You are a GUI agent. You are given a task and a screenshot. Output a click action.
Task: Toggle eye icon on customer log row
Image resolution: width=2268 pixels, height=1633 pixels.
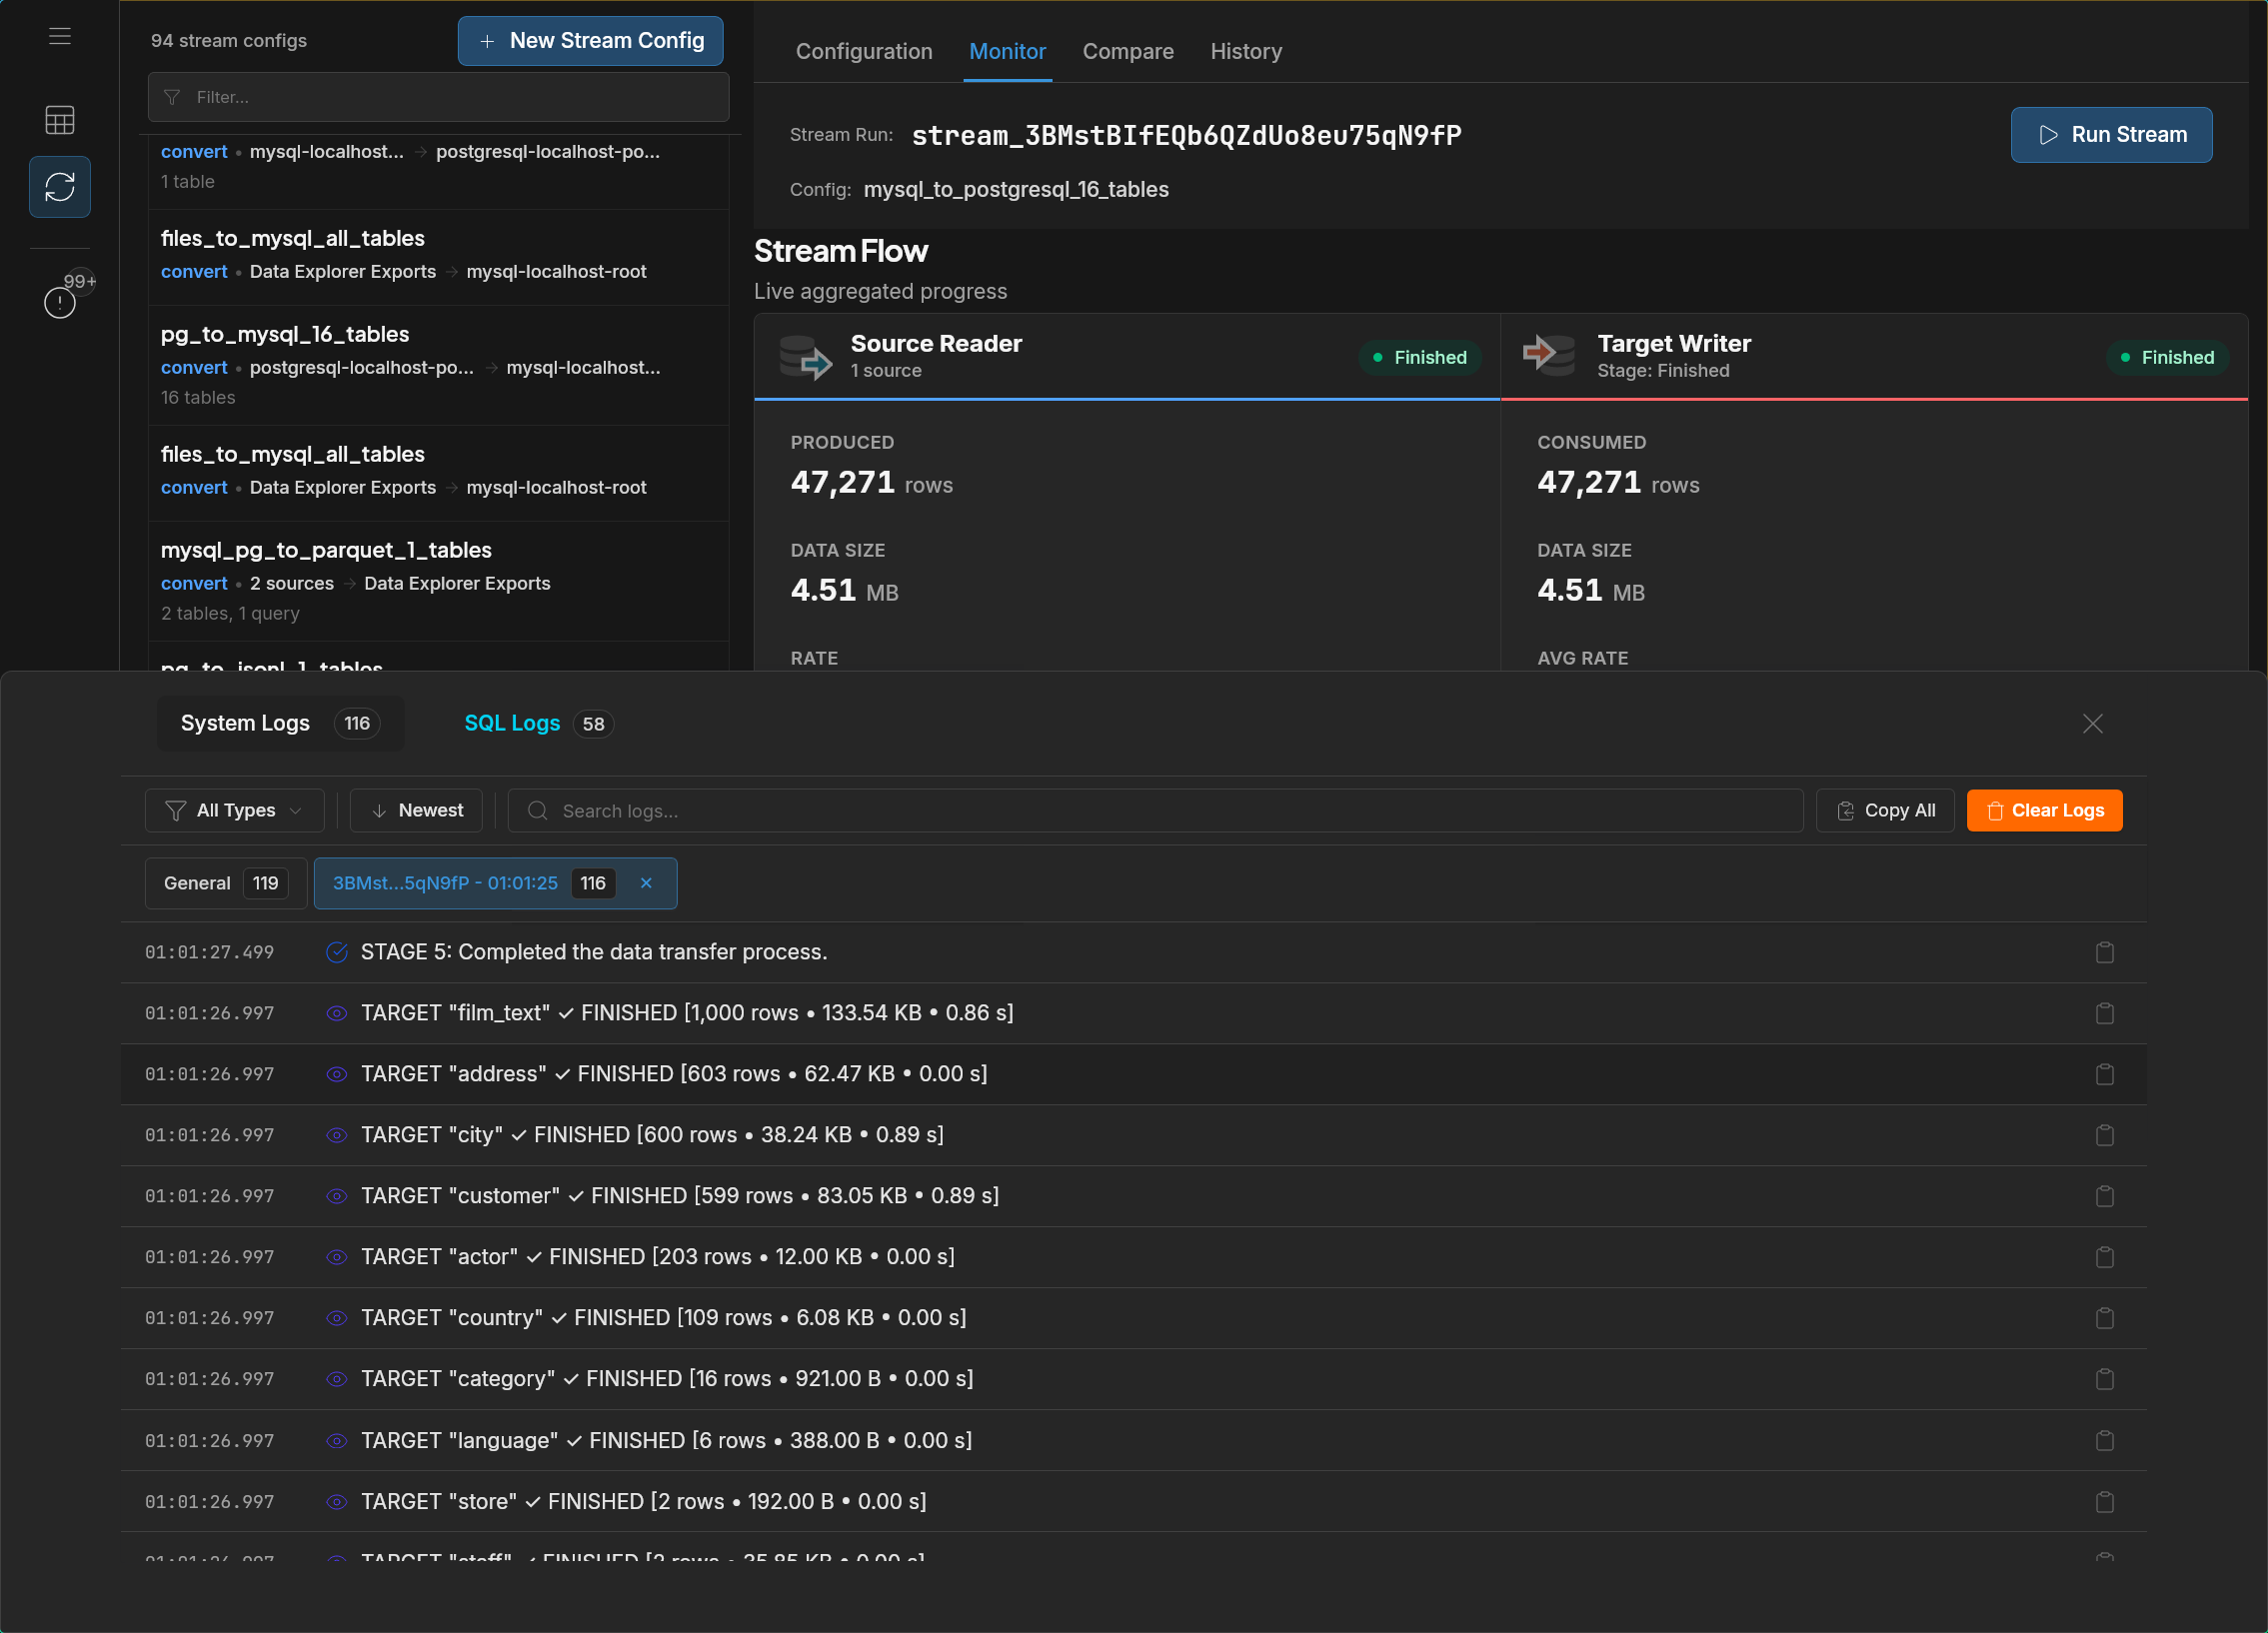[337, 1196]
